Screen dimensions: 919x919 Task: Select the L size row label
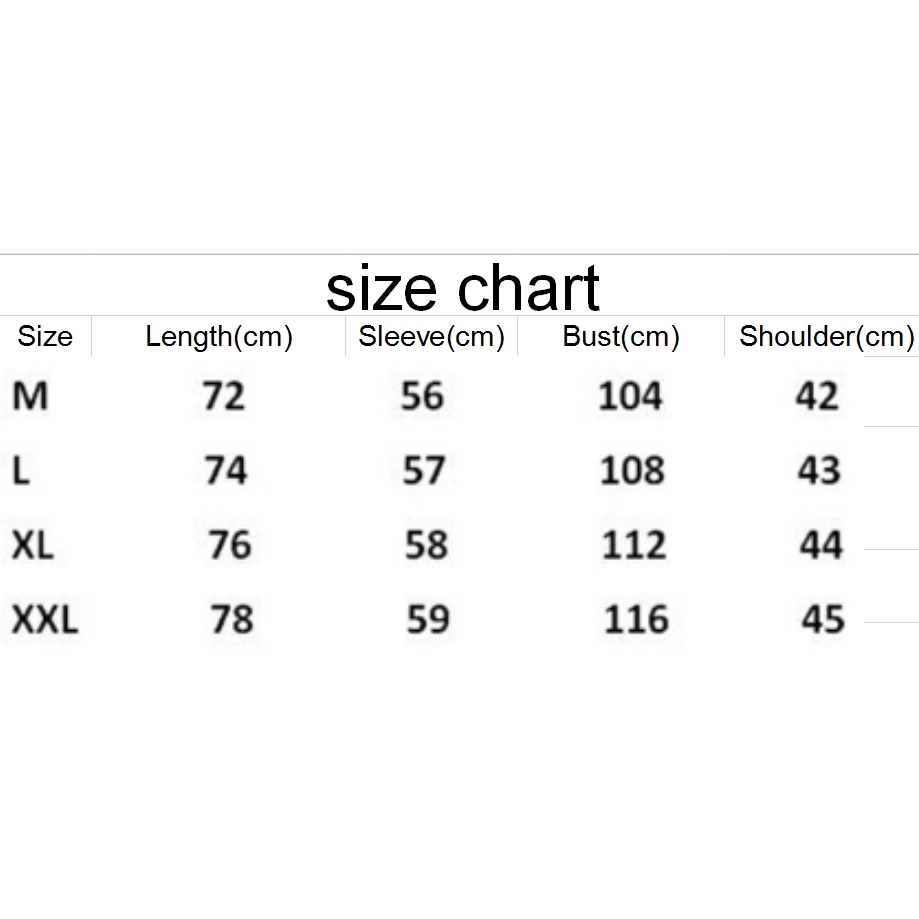coord(22,470)
